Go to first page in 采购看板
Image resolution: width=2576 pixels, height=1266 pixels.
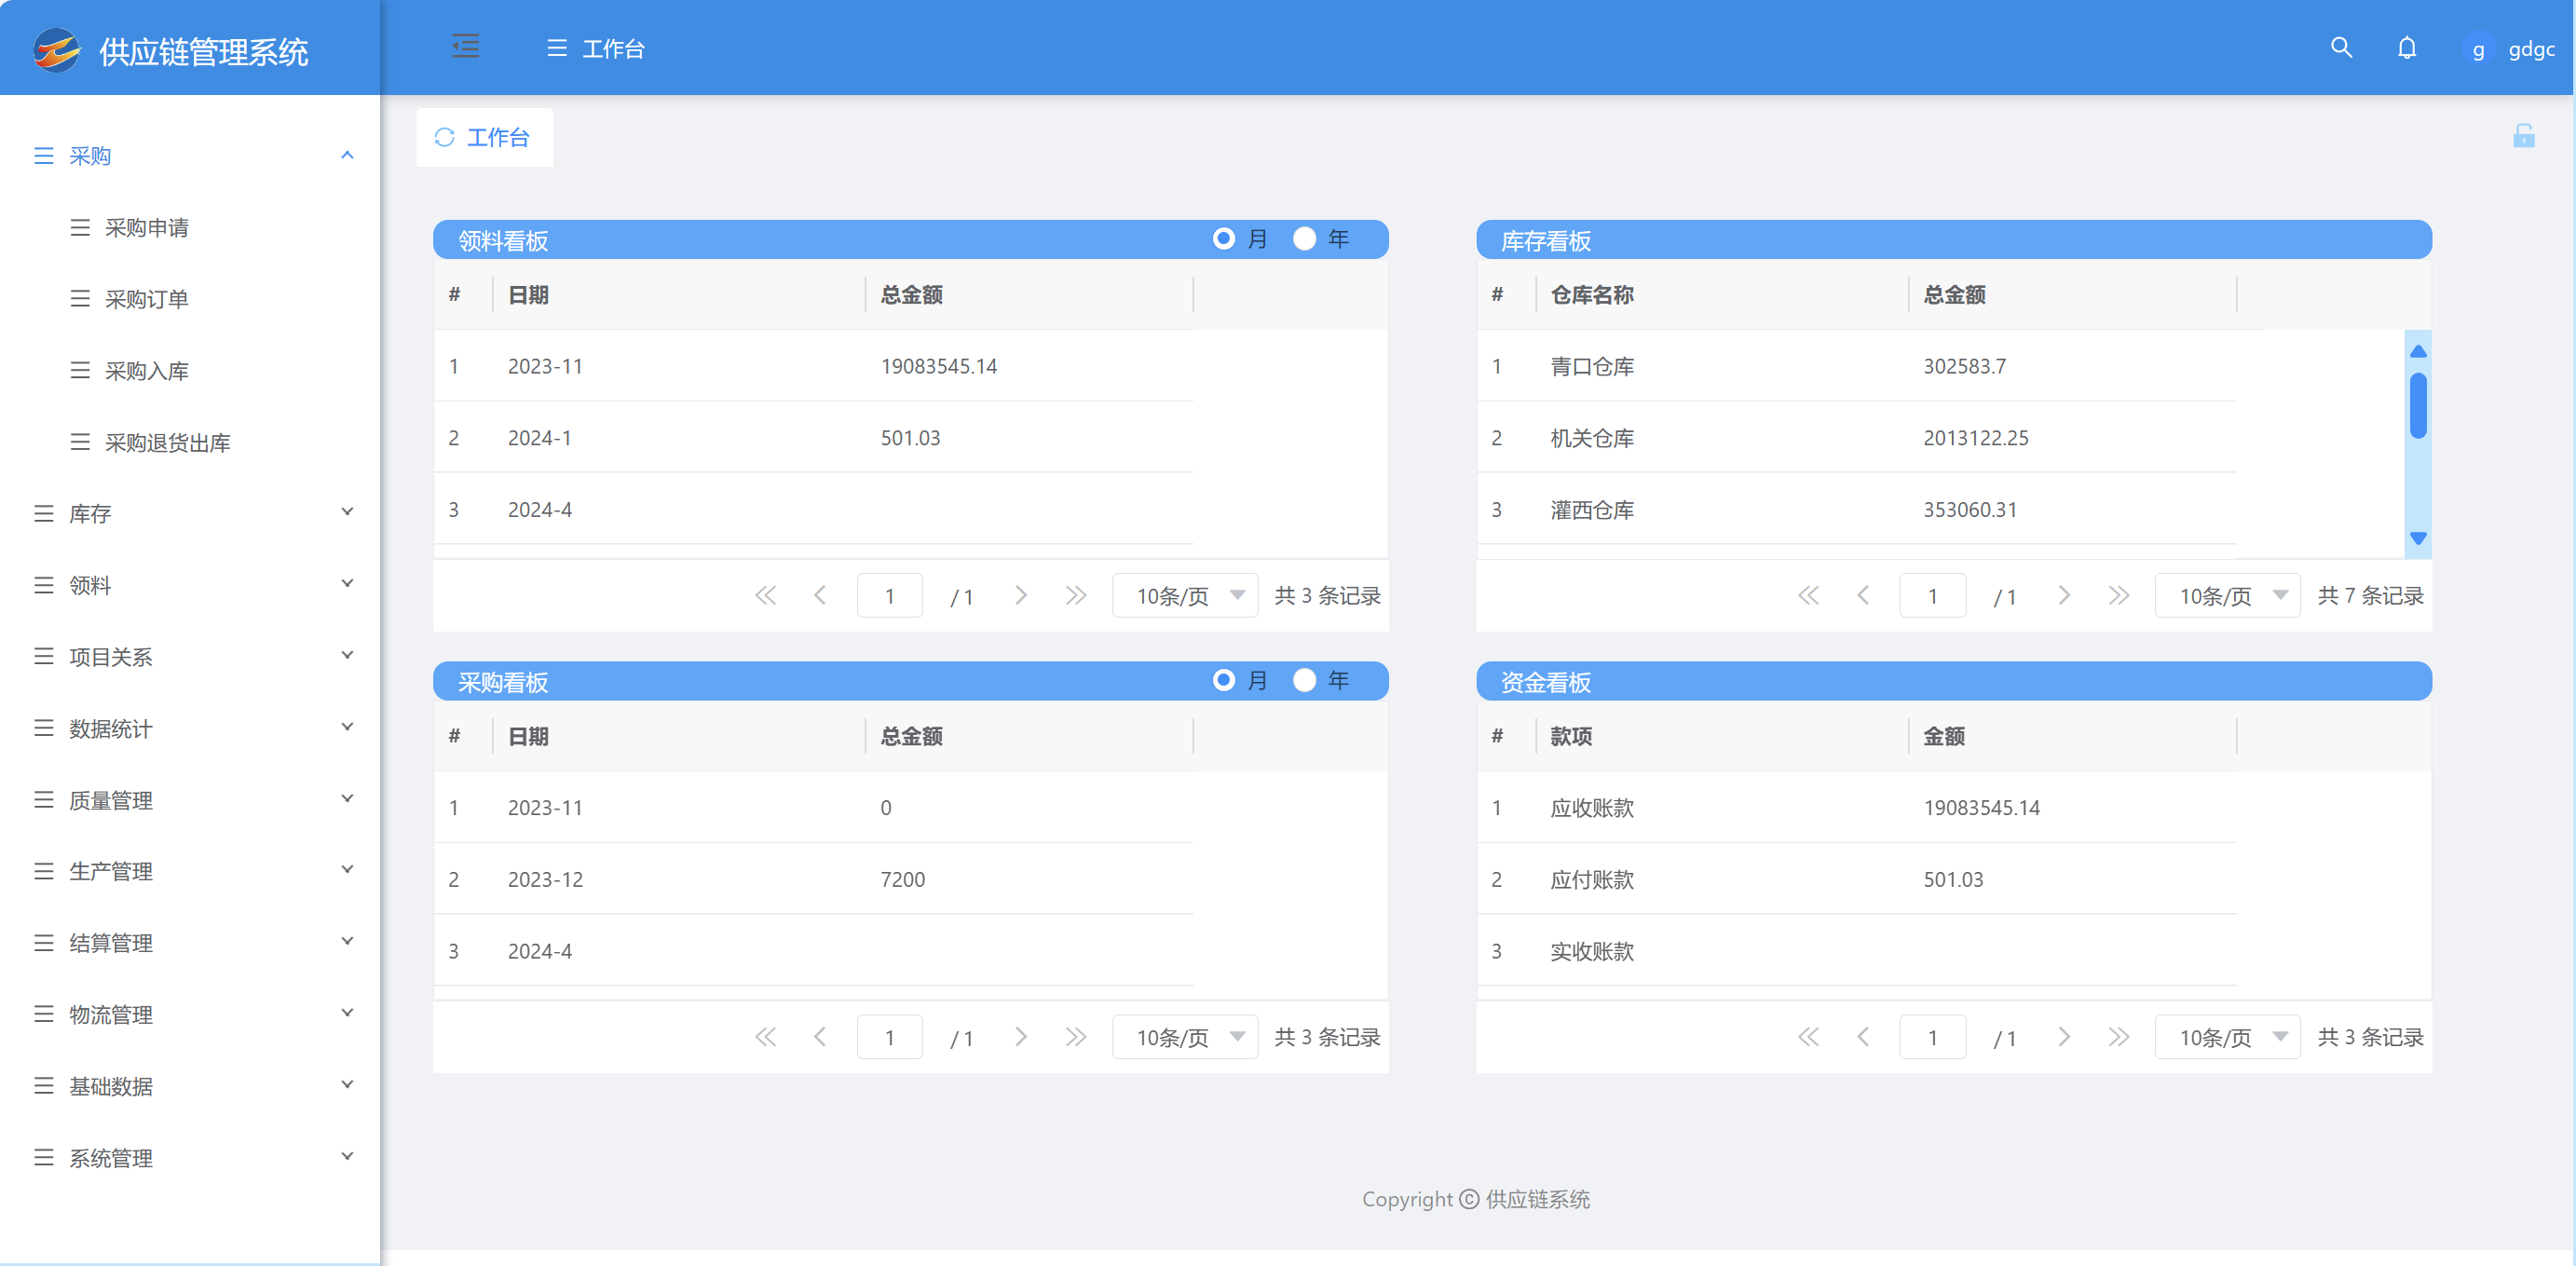(x=765, y=1037)
